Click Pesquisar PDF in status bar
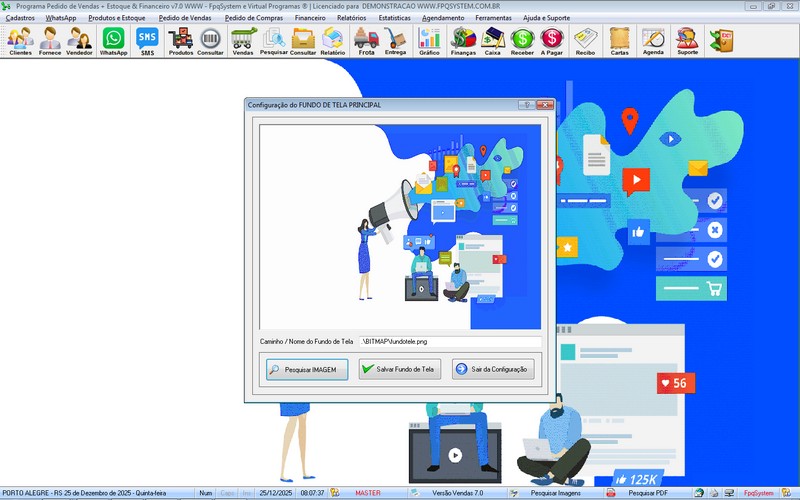The width and height of the screenshot is (800, 500). coord(648,493)
